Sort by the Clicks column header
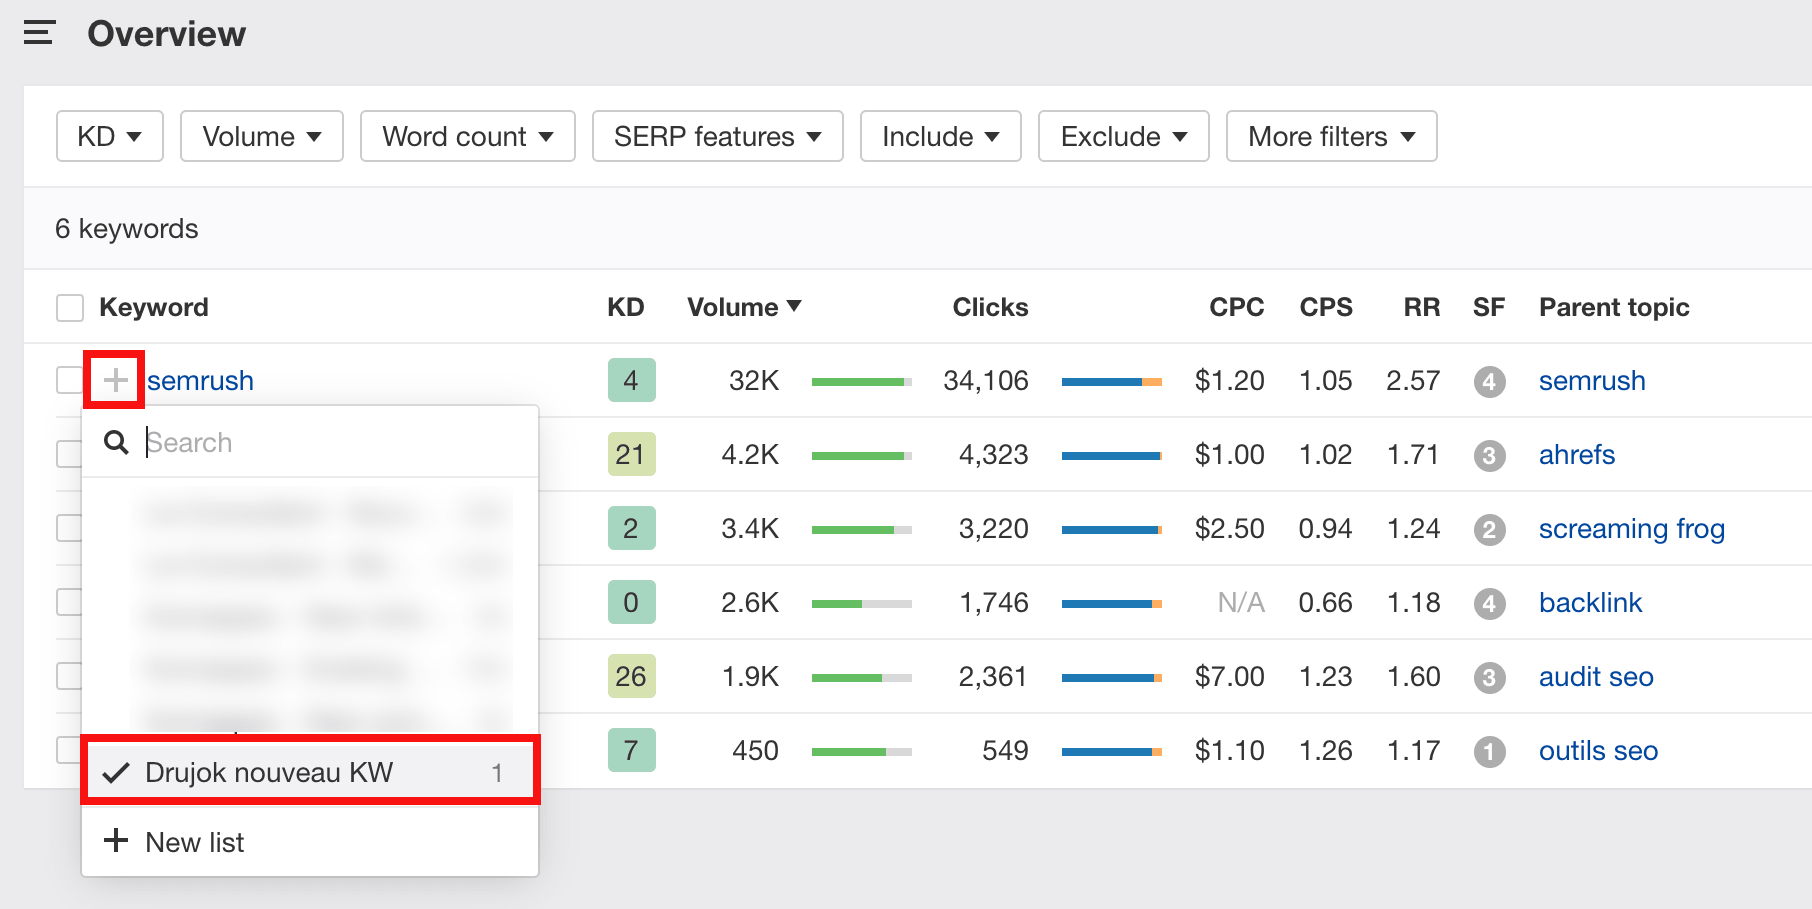Viewport: 1812px width, 909px height. (x=990, y=307)
